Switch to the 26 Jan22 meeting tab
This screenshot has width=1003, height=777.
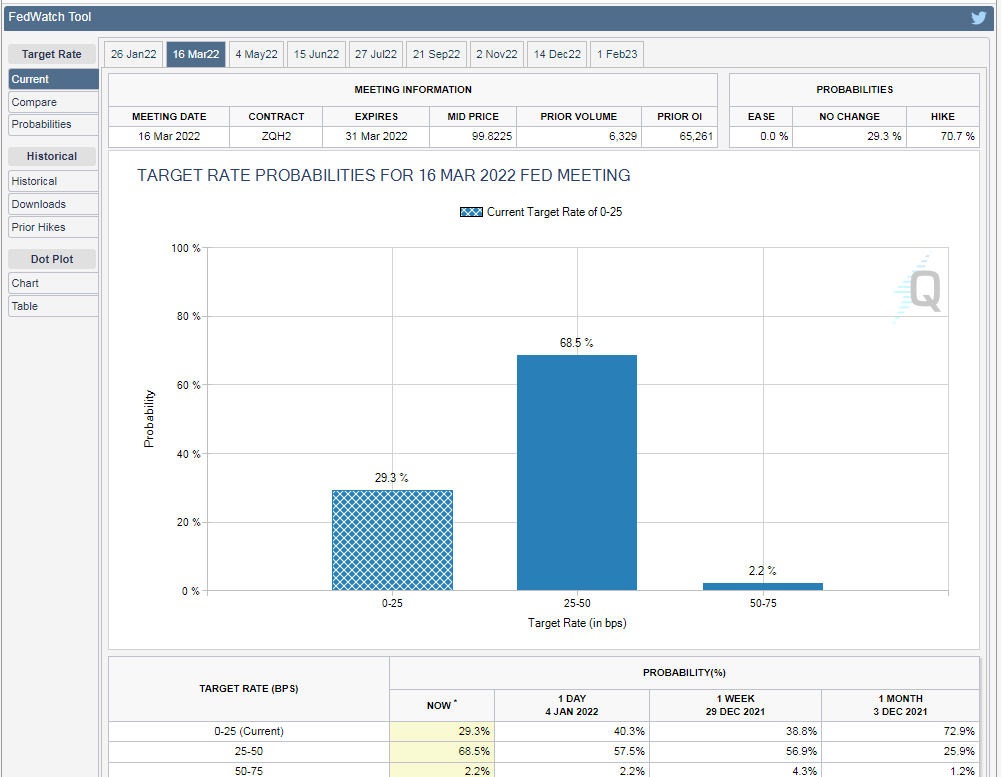click(x=134, y=54)
